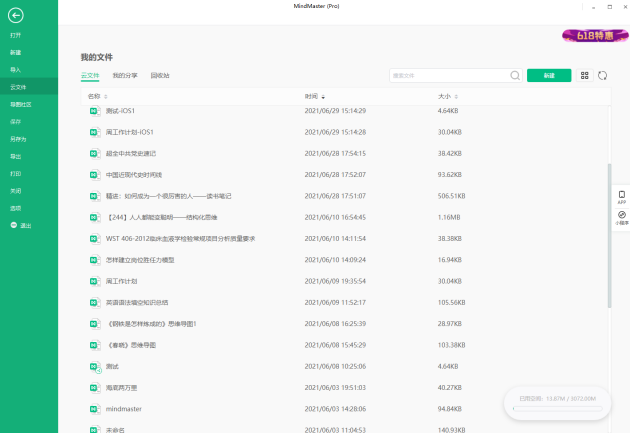Click file icon of mindmaster row
This screenshot has width=630, height=433.
94,409
